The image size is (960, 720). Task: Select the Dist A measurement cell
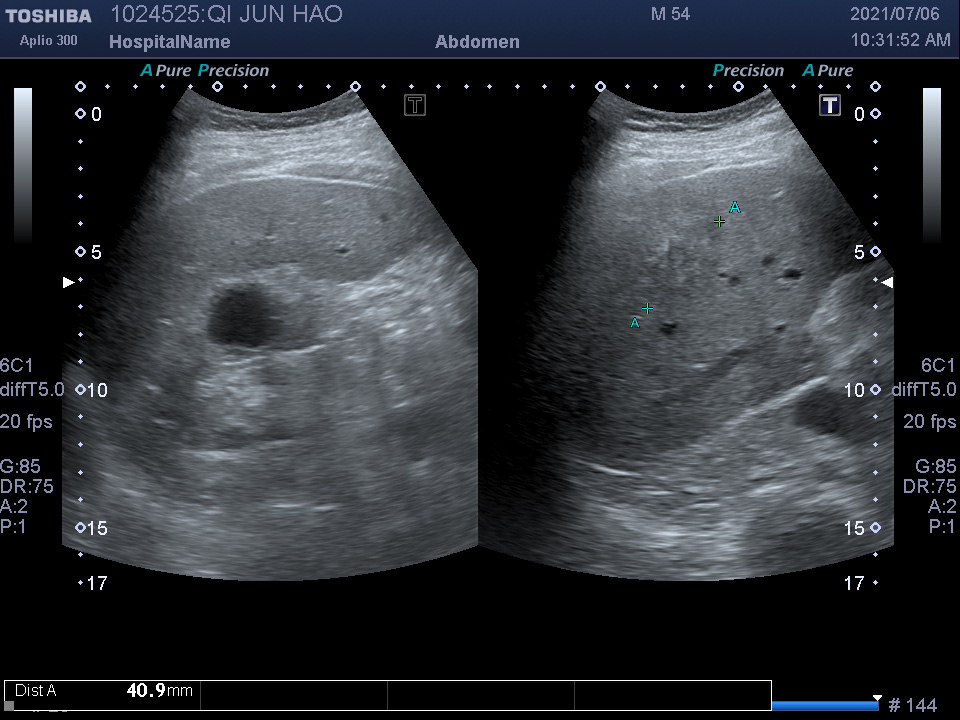click(x=103, y=691)
